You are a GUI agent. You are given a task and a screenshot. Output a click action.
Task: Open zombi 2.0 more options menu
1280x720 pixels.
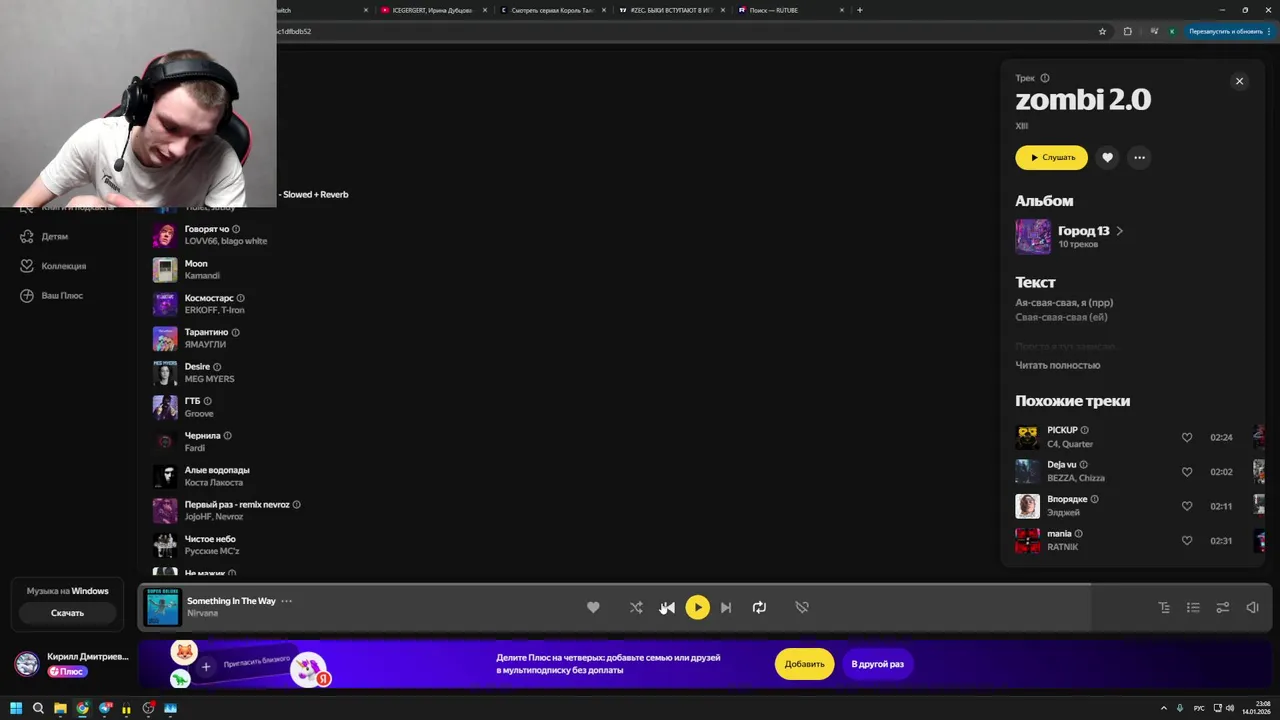[1139, 157]
